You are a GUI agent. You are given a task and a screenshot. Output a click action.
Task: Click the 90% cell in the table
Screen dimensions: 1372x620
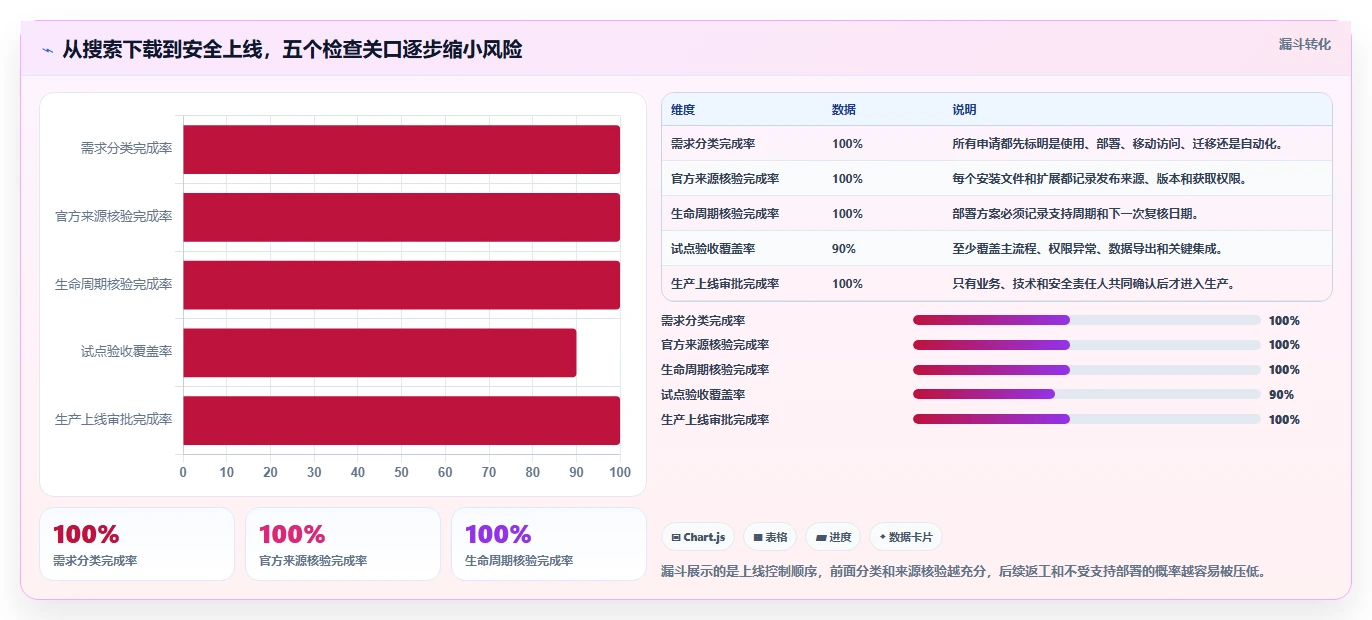point(844,249)
